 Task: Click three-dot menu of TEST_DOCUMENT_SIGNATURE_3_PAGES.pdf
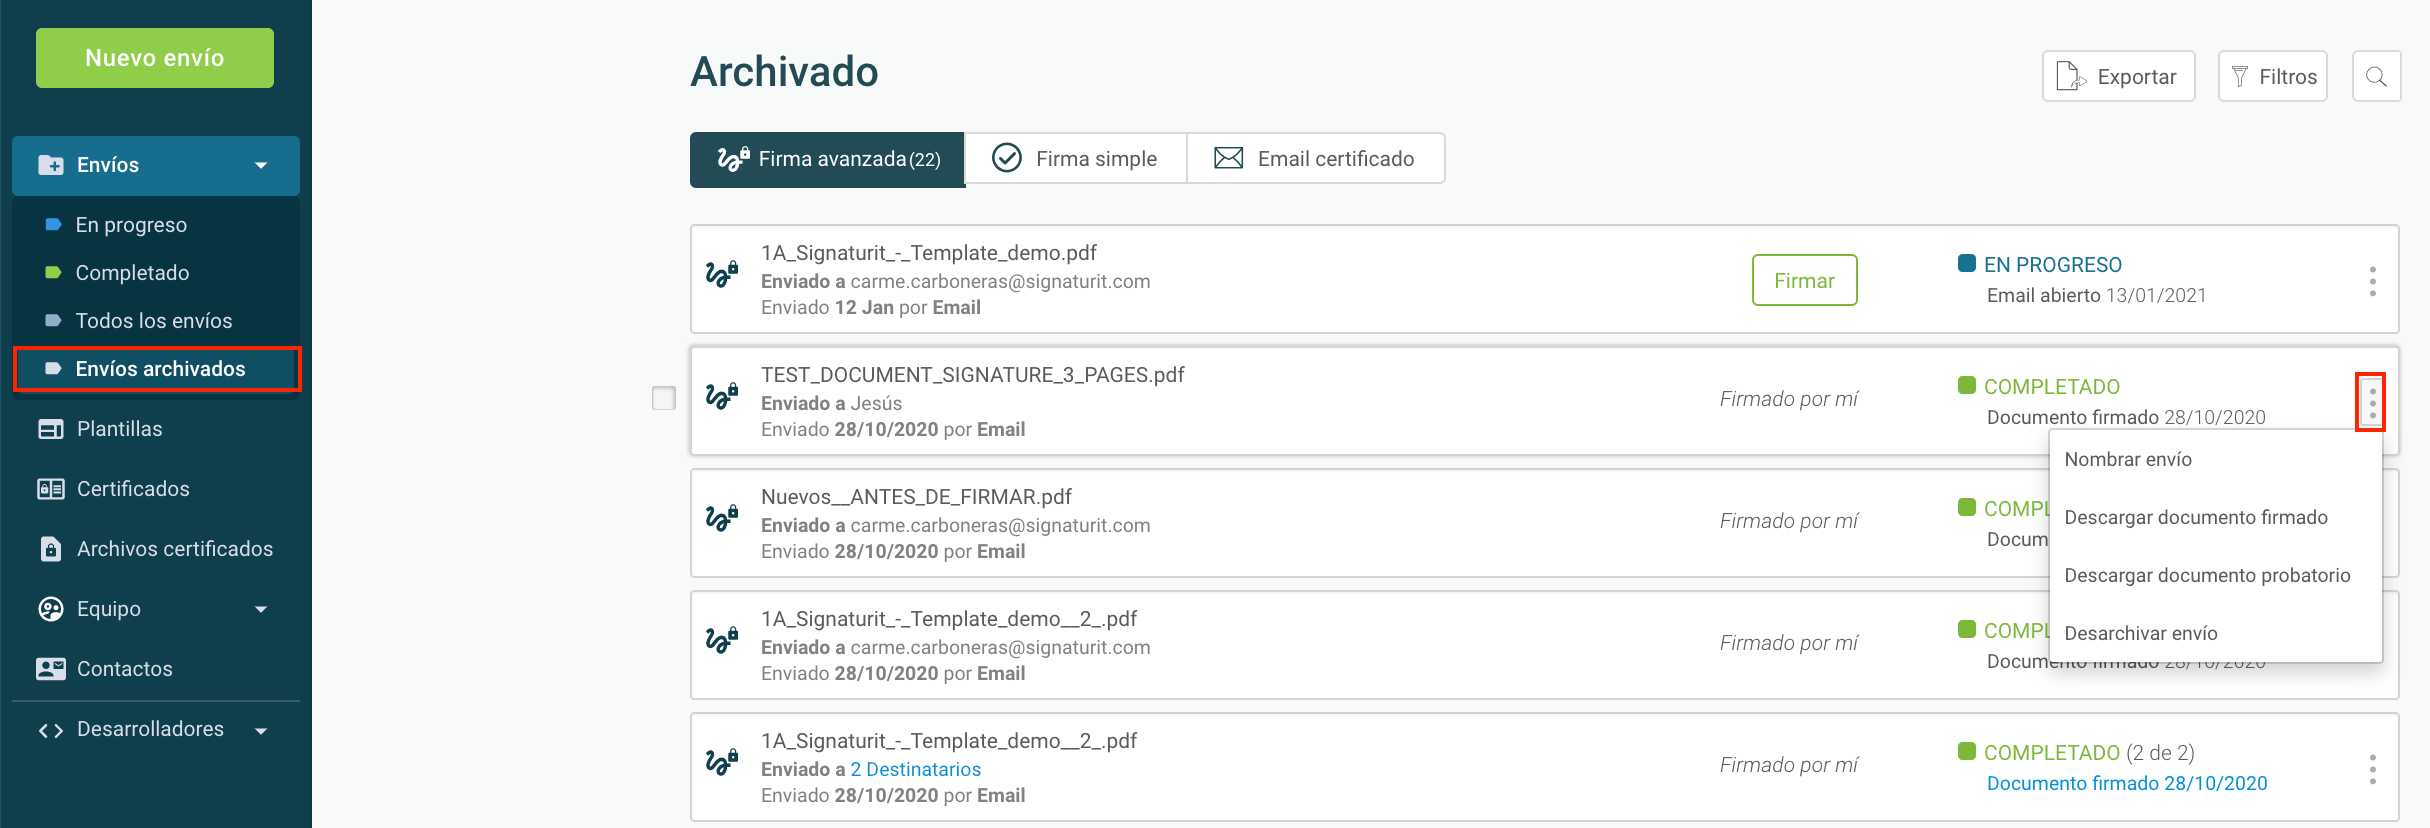[x=2372, y=403]
